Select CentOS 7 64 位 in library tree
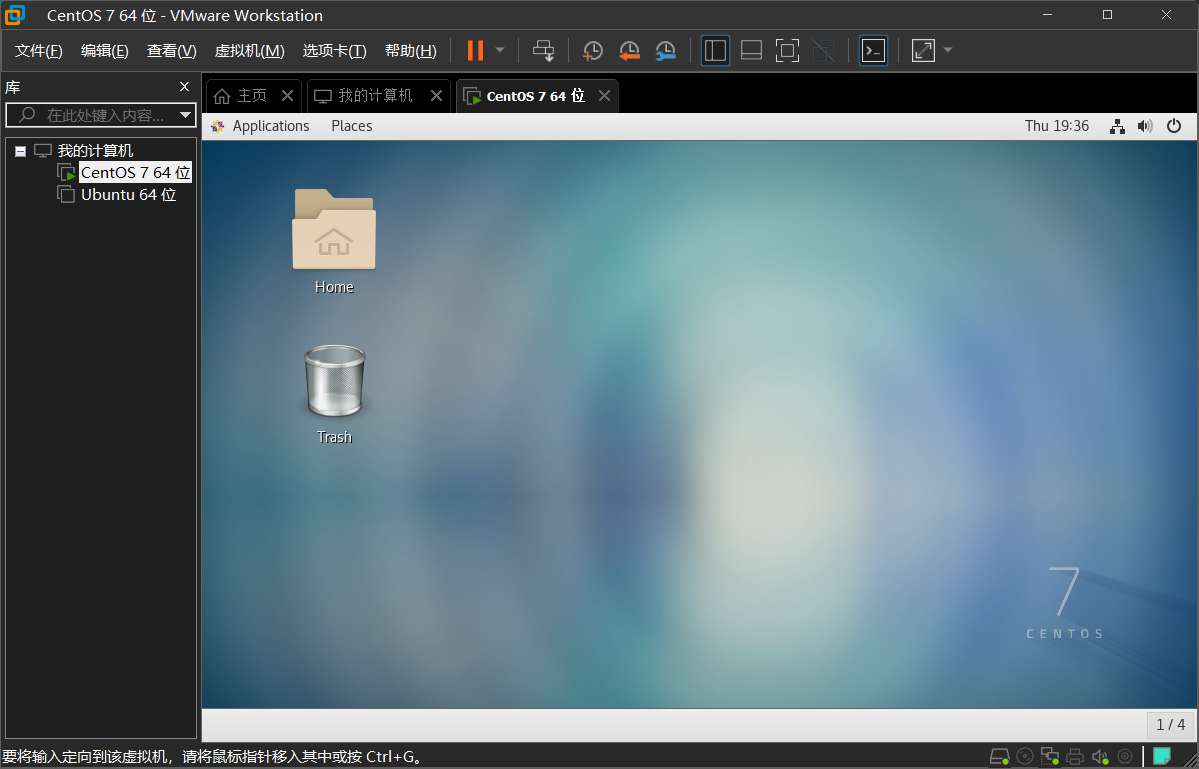Viewport: 1199px width, 769px height. coord(135,173)
